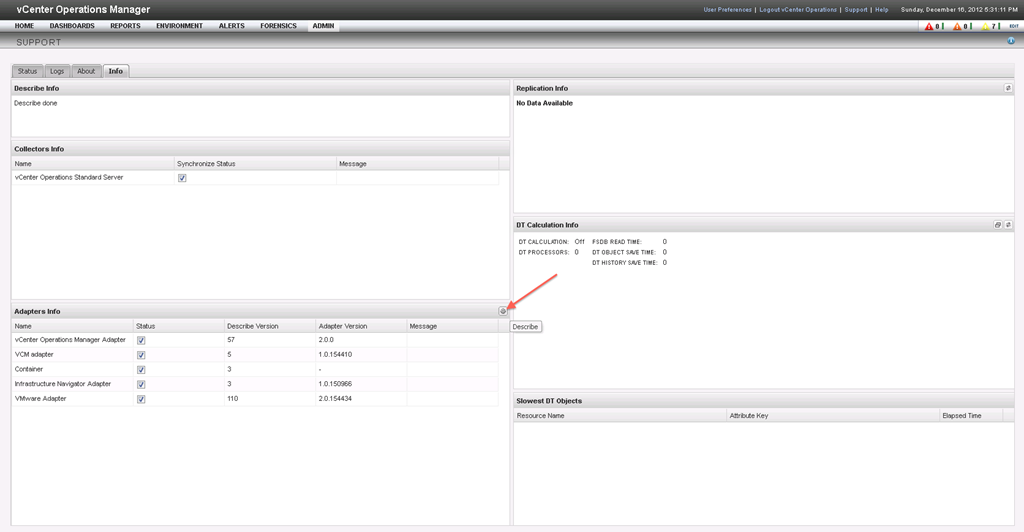Click the Describe Version column header
The image size is (1024, 532).
point(252,326)
